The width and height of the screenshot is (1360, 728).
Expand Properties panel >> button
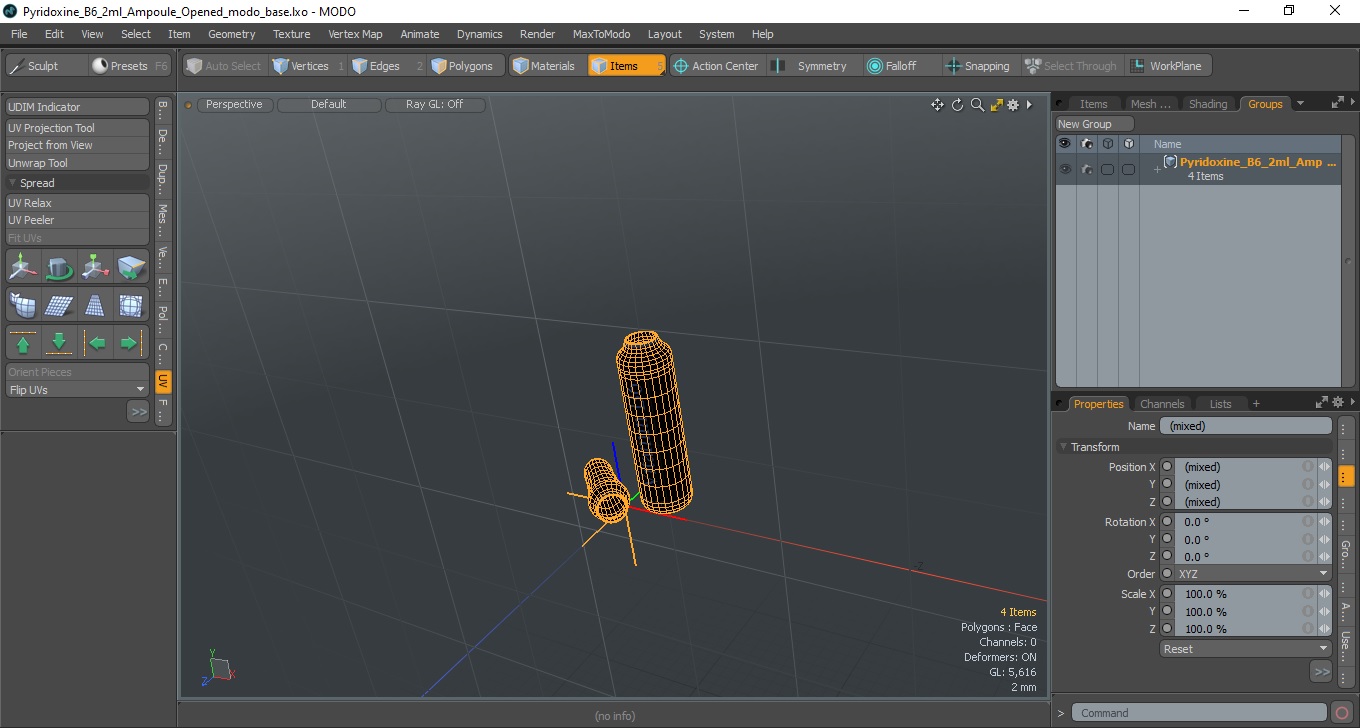(x=1321, y=672)
